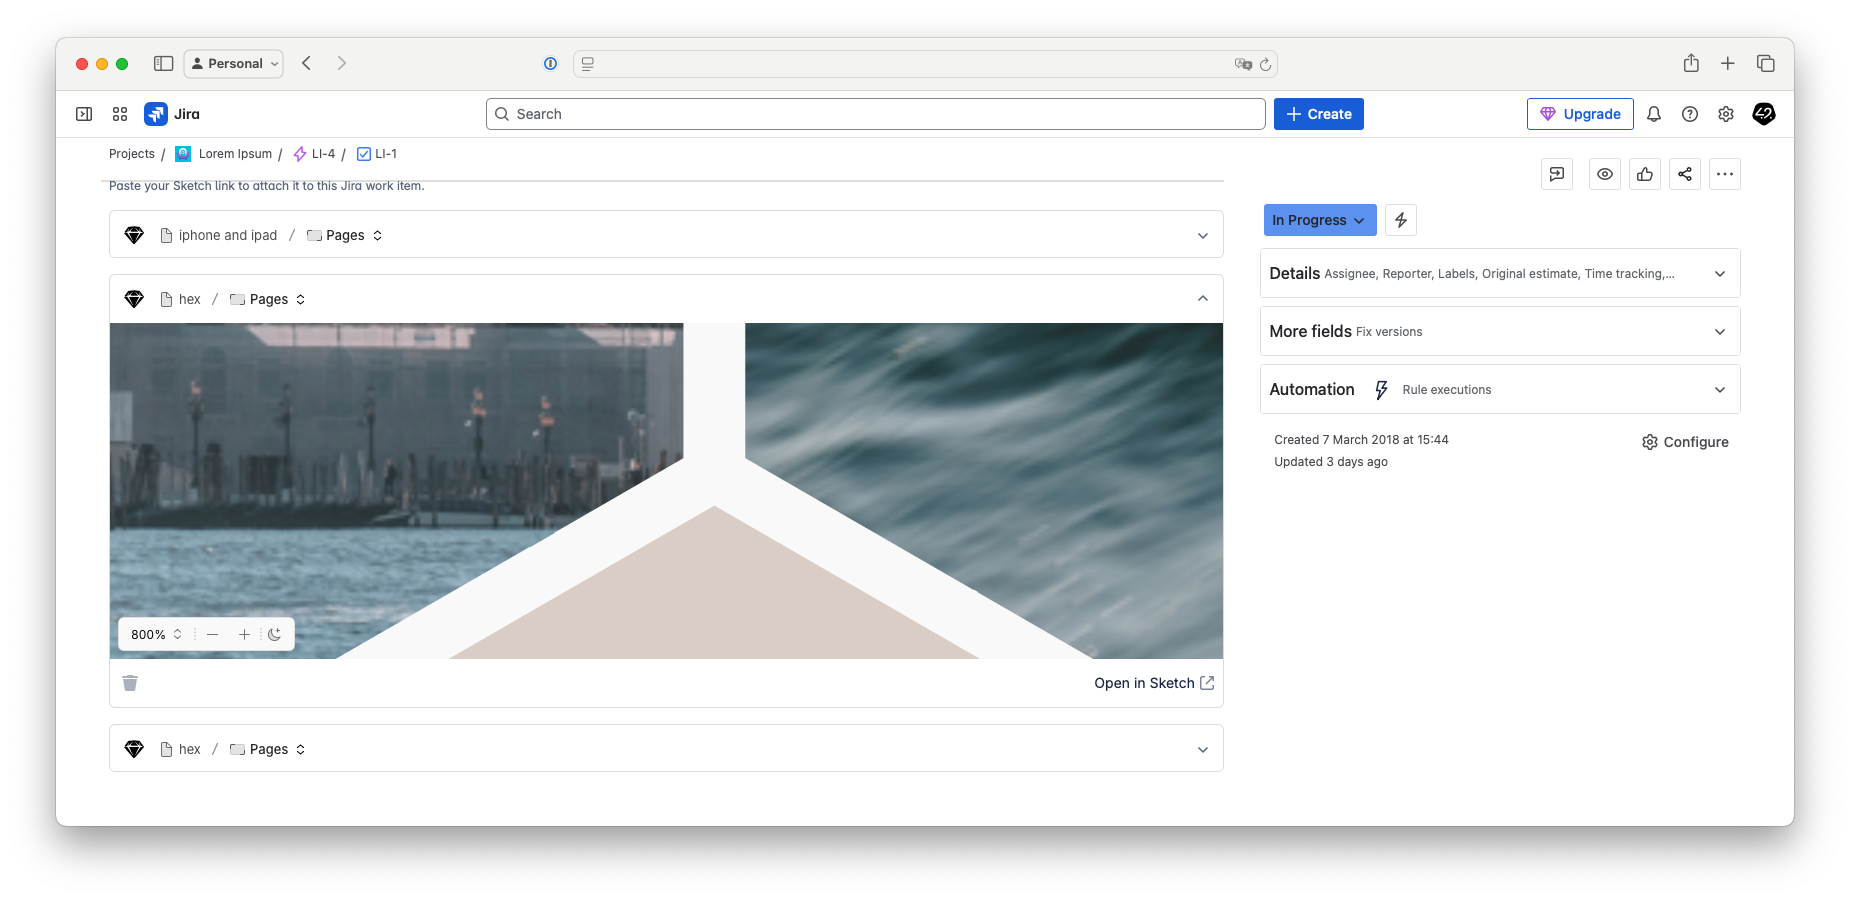This screenshot has width=1850, height=900.
Task: Go to Projects breadcrumb
Action: 132,154
